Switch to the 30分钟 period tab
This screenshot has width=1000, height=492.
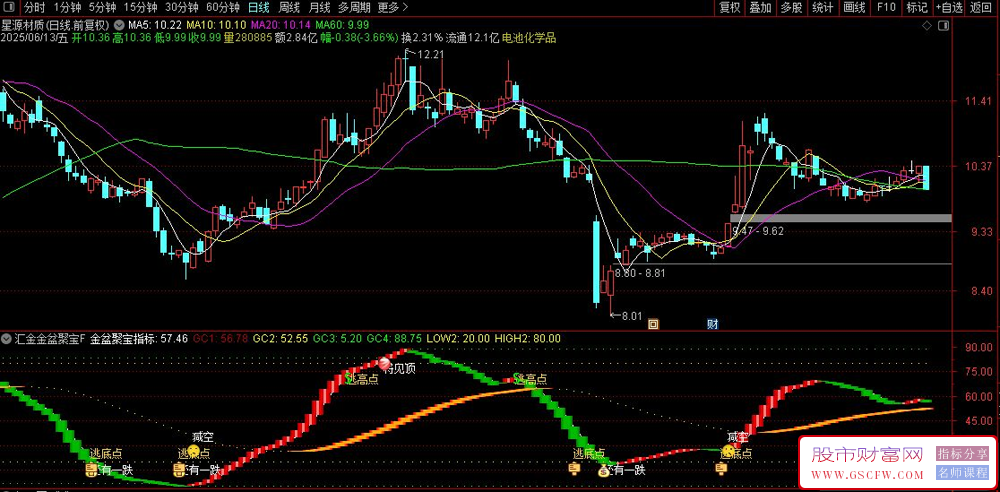[182, 8]
